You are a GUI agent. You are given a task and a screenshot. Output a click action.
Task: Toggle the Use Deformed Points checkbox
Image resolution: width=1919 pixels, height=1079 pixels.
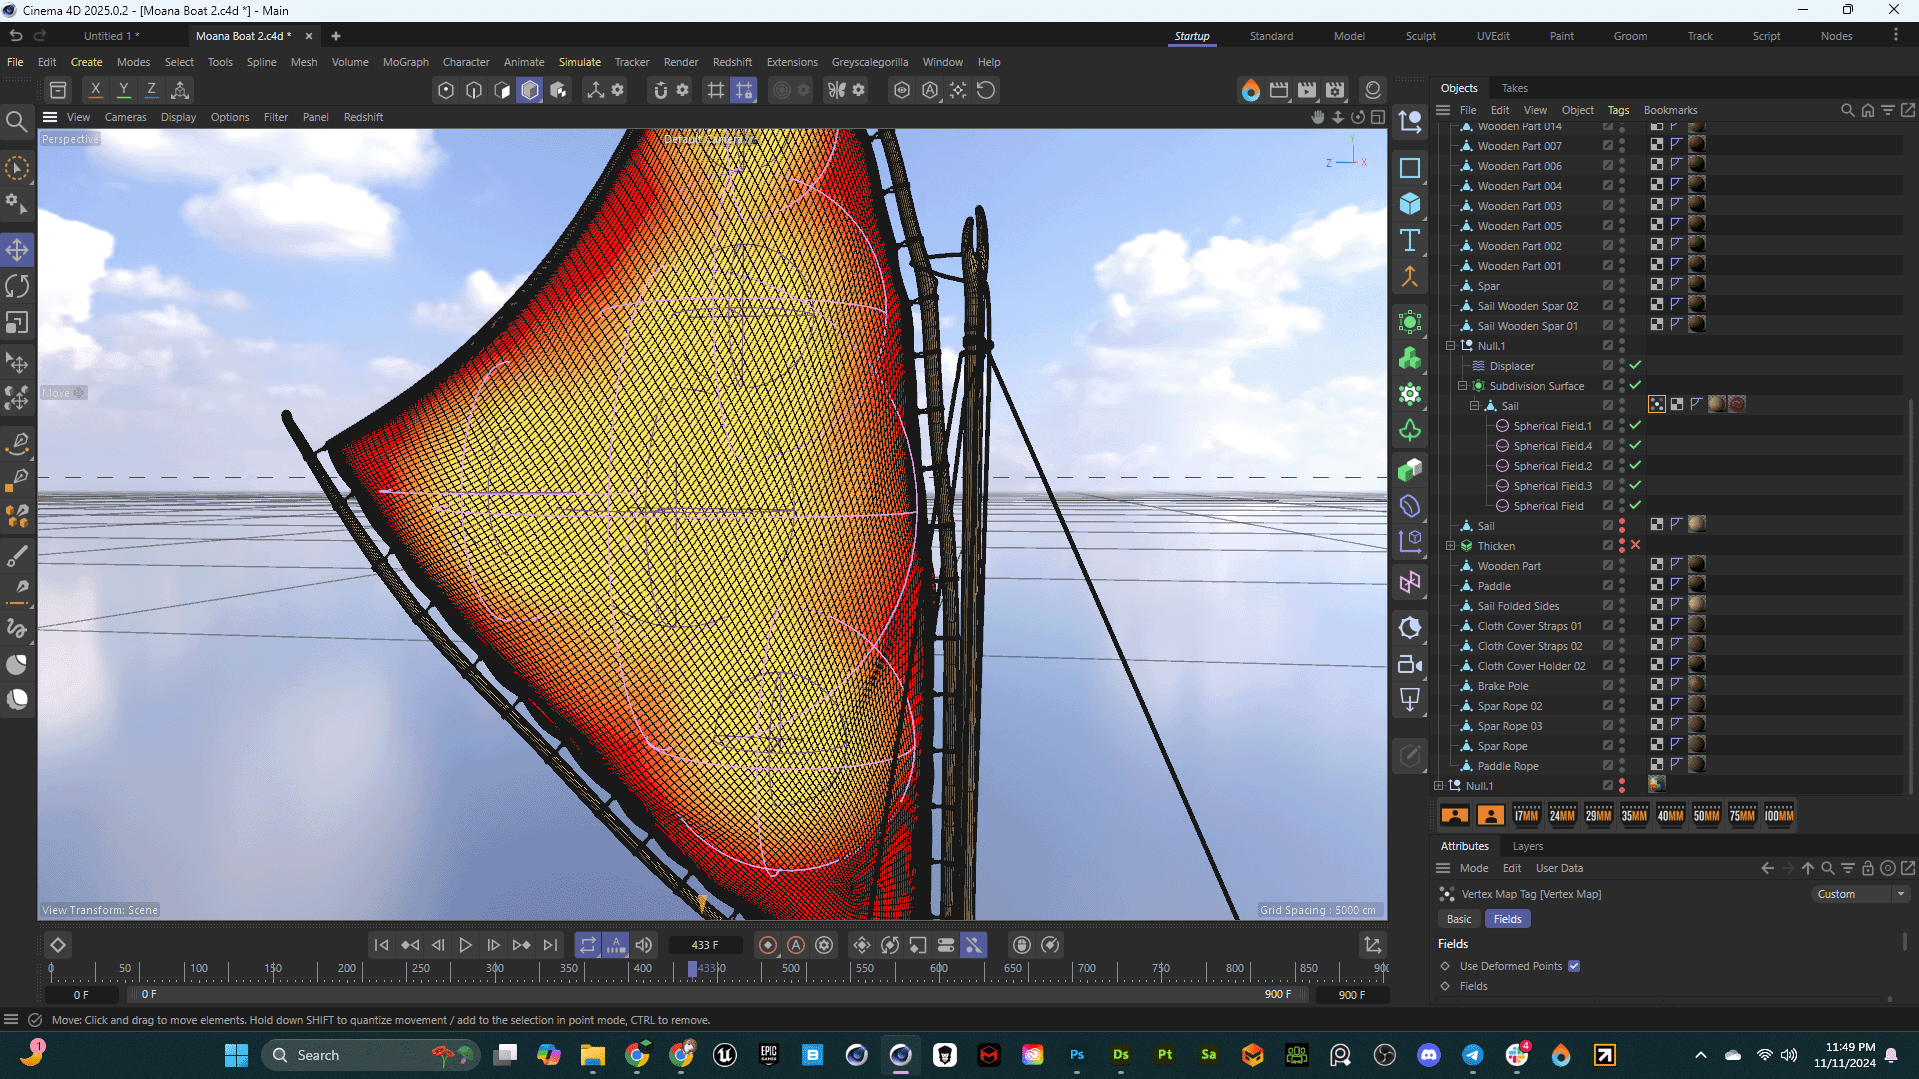coord(1574,966)
